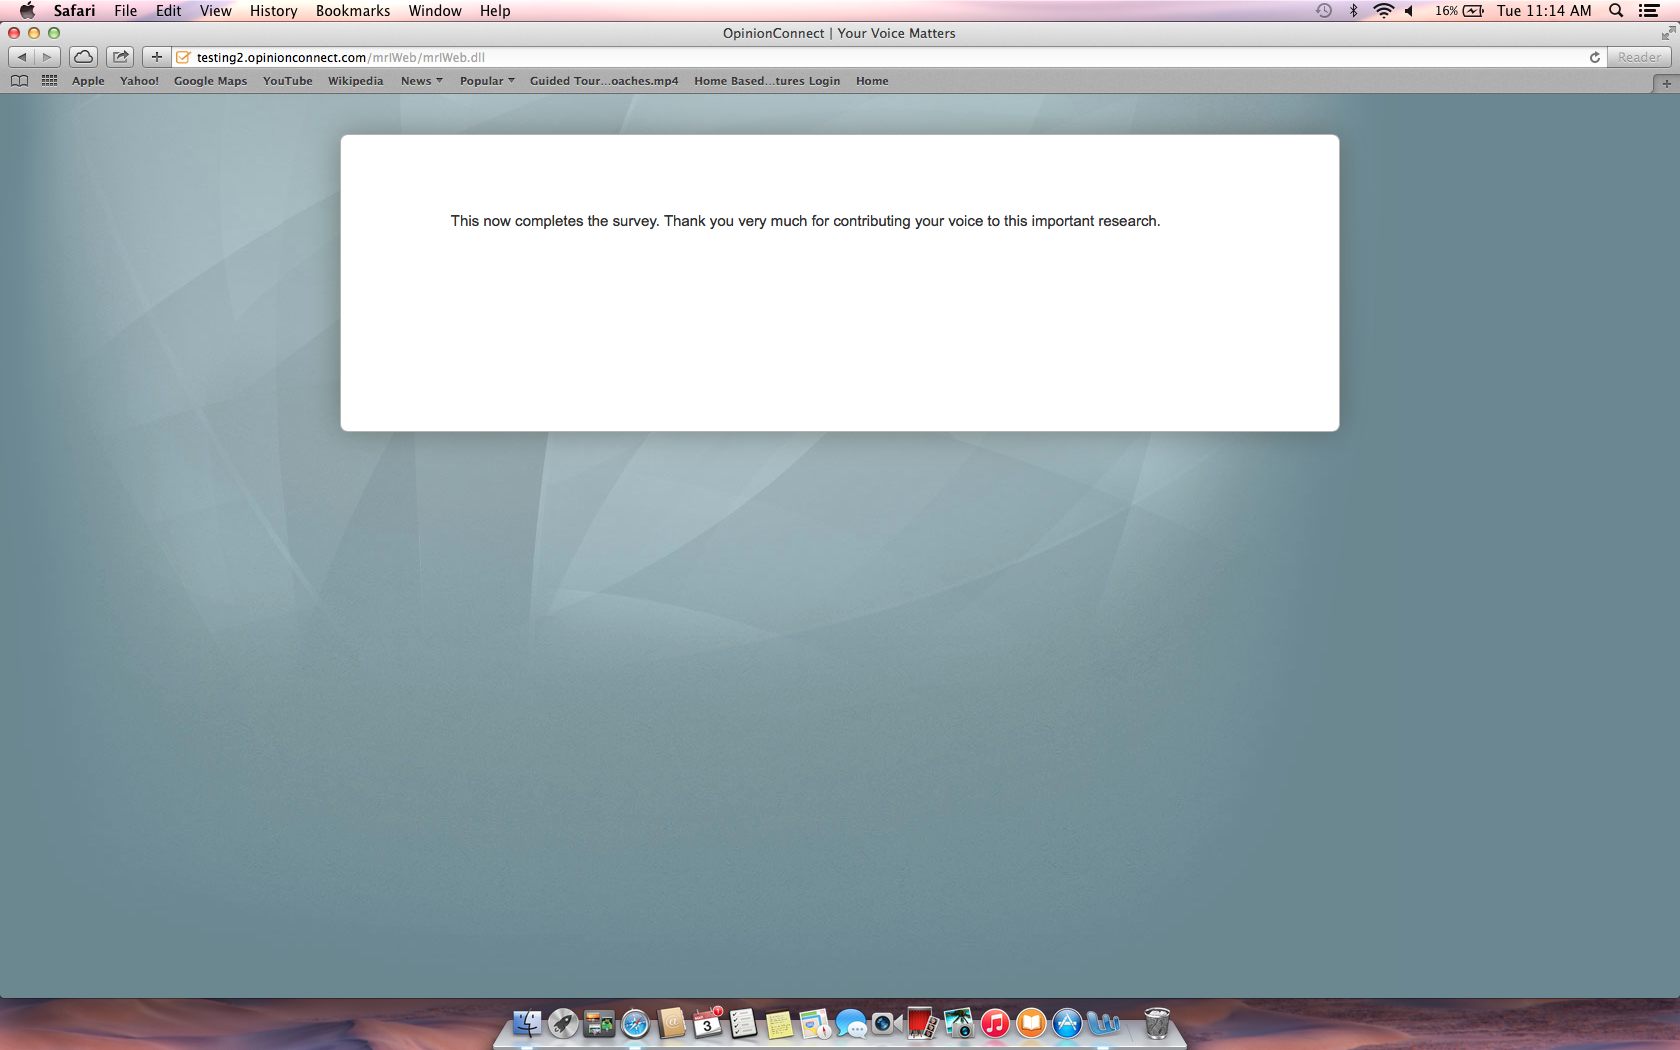The height and width of the screenshot is (1050, 1680).
Task: Open Calendar from the dock
Action: 707,1024
